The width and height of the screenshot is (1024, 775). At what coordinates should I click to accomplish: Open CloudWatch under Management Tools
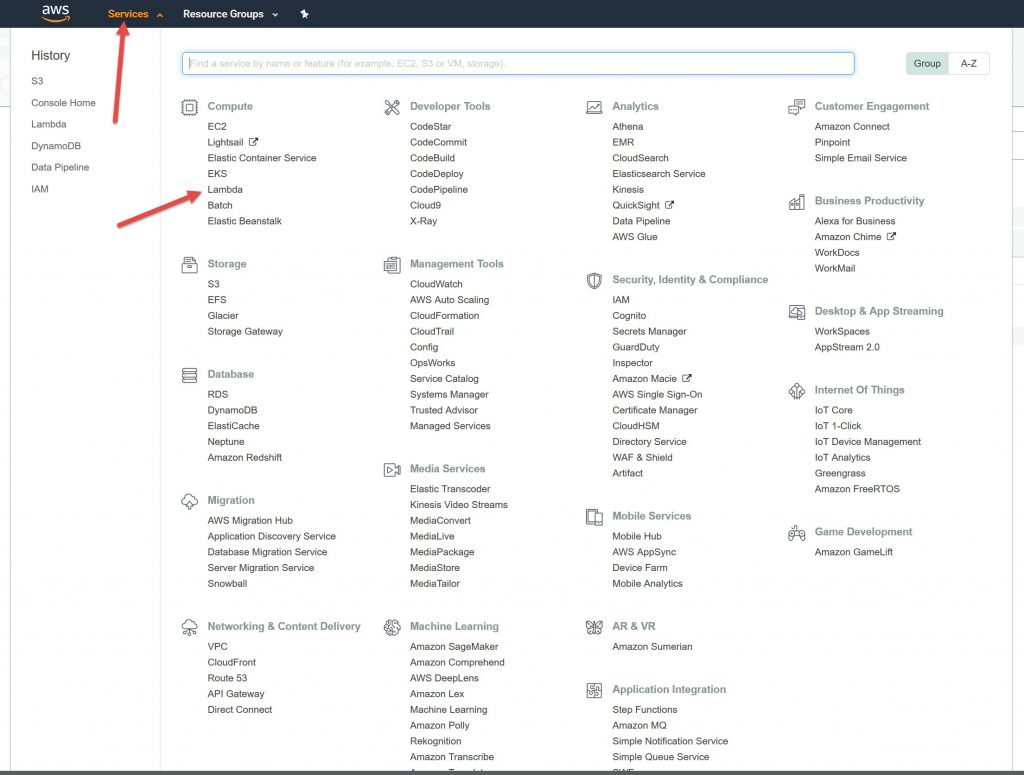click(436, 285)
